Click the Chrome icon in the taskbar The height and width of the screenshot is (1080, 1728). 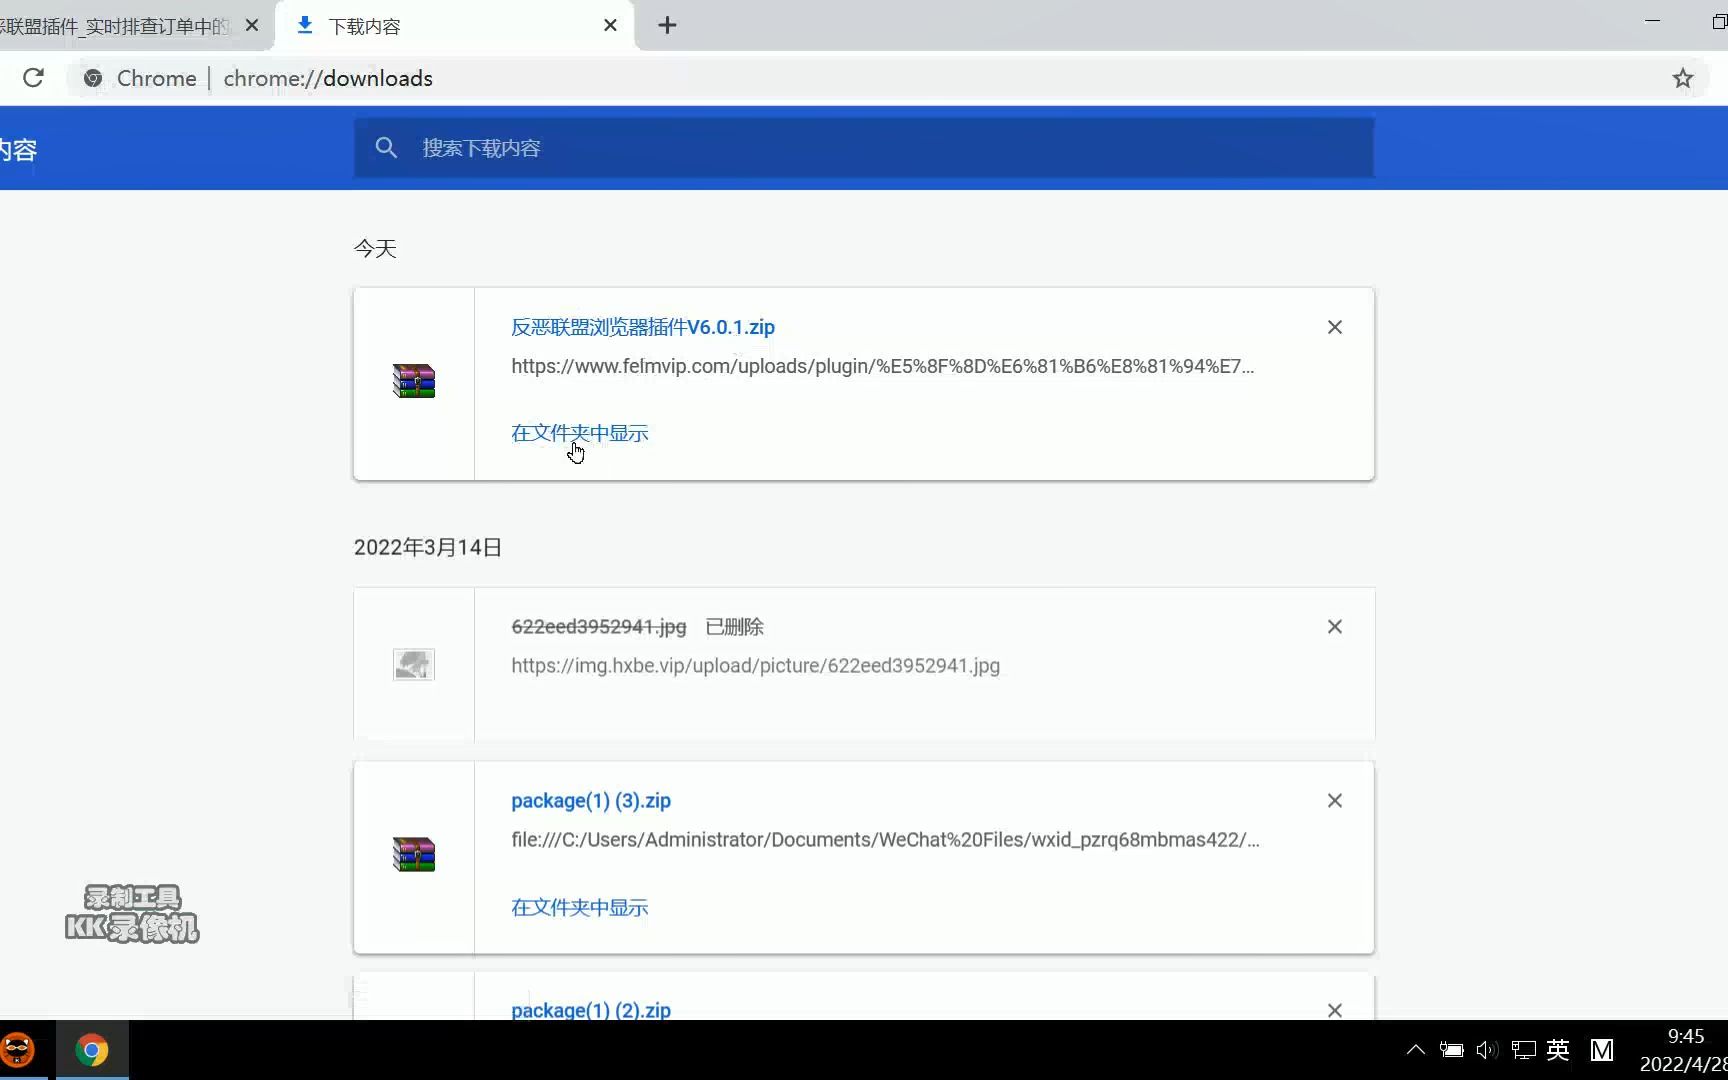tap(92, 1050)
